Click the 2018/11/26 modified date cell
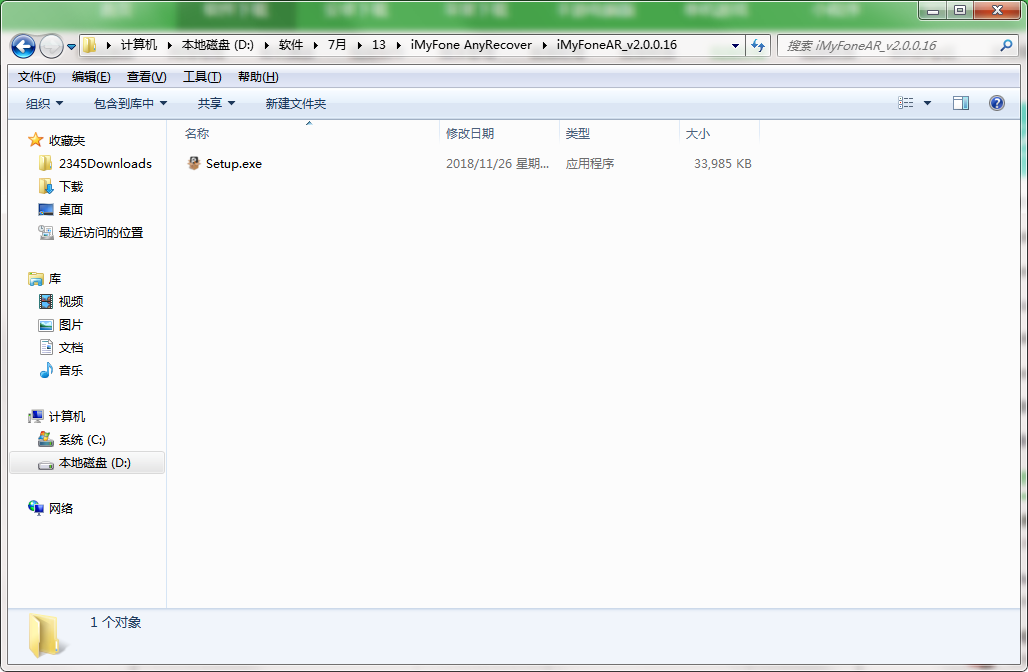The height and width of the screenshot is (672, 1028). (498, 164)
